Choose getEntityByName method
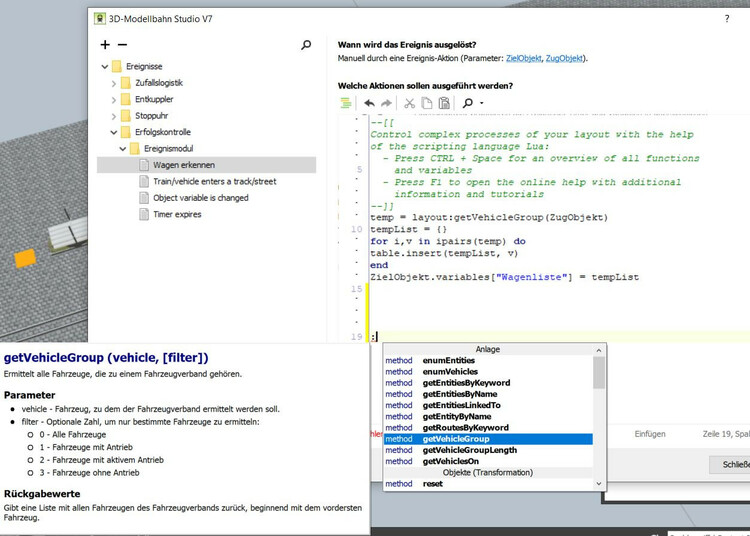The width and height of the screenshot is (750, 536). (x=488, y=416)
